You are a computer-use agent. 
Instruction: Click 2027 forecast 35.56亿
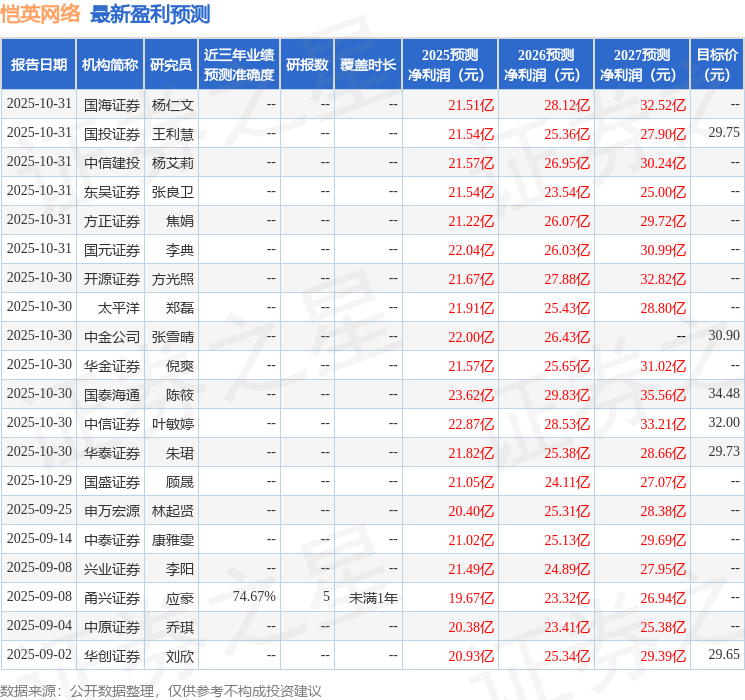tap(663, 395)
